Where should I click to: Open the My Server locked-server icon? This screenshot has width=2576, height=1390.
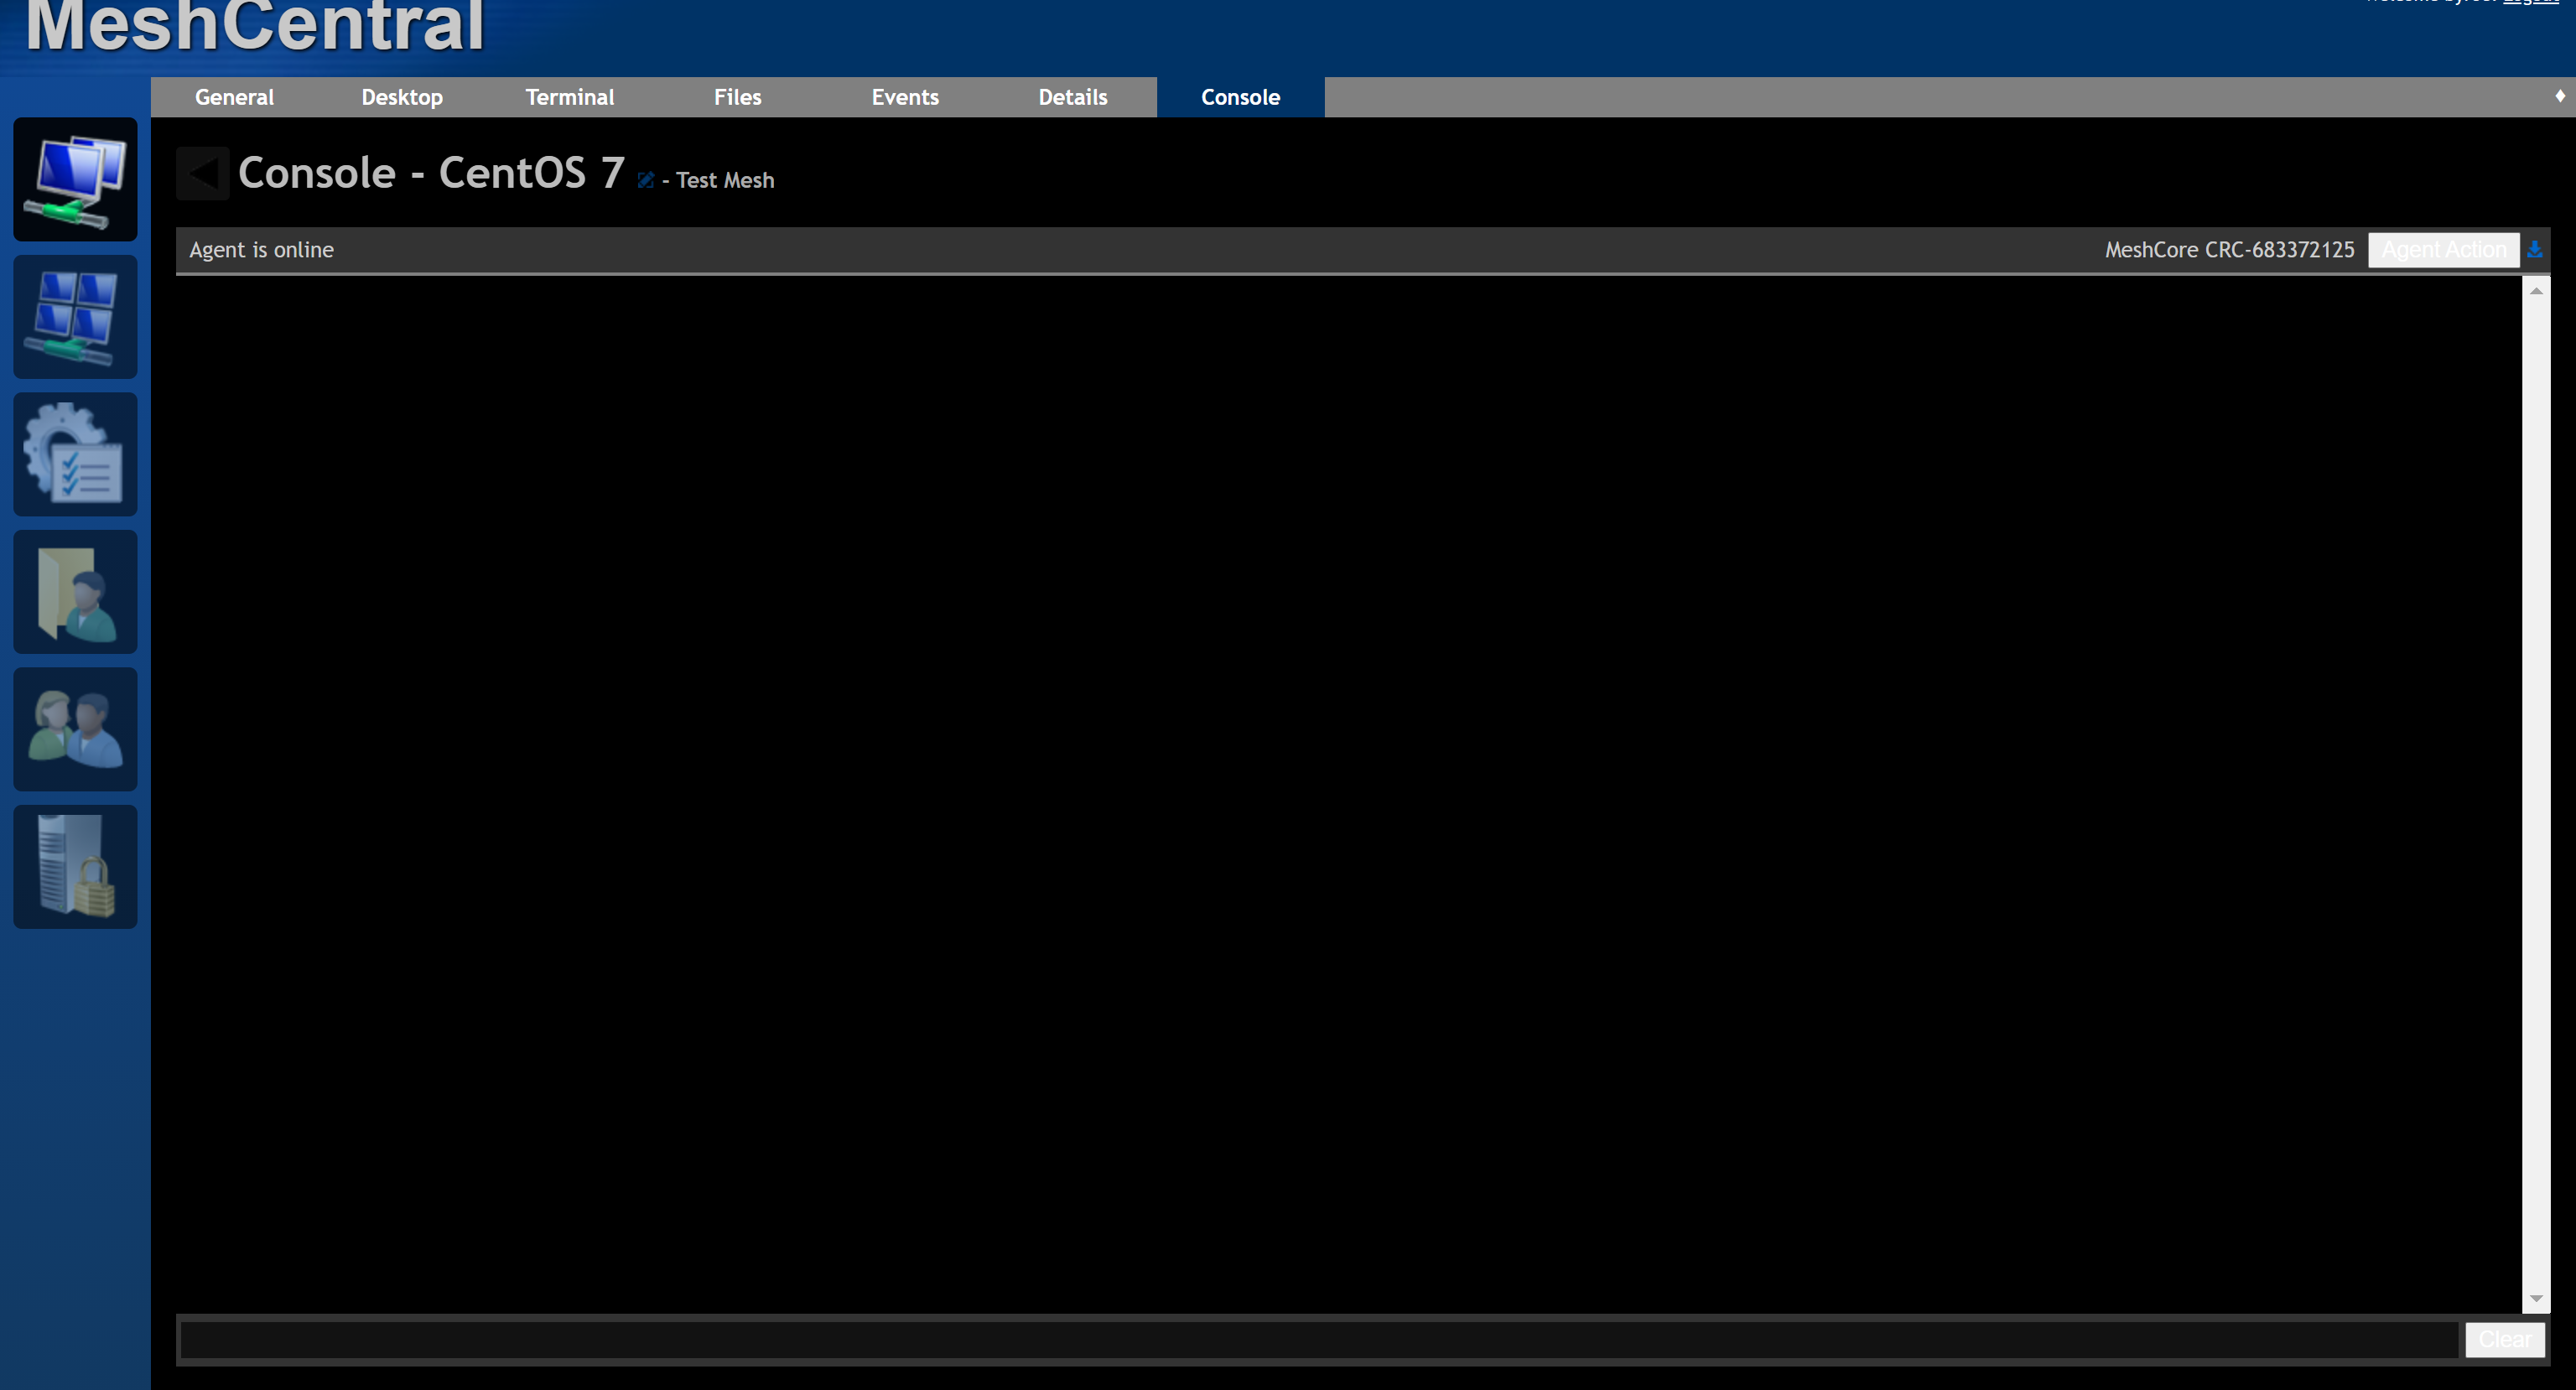(75, 866)
